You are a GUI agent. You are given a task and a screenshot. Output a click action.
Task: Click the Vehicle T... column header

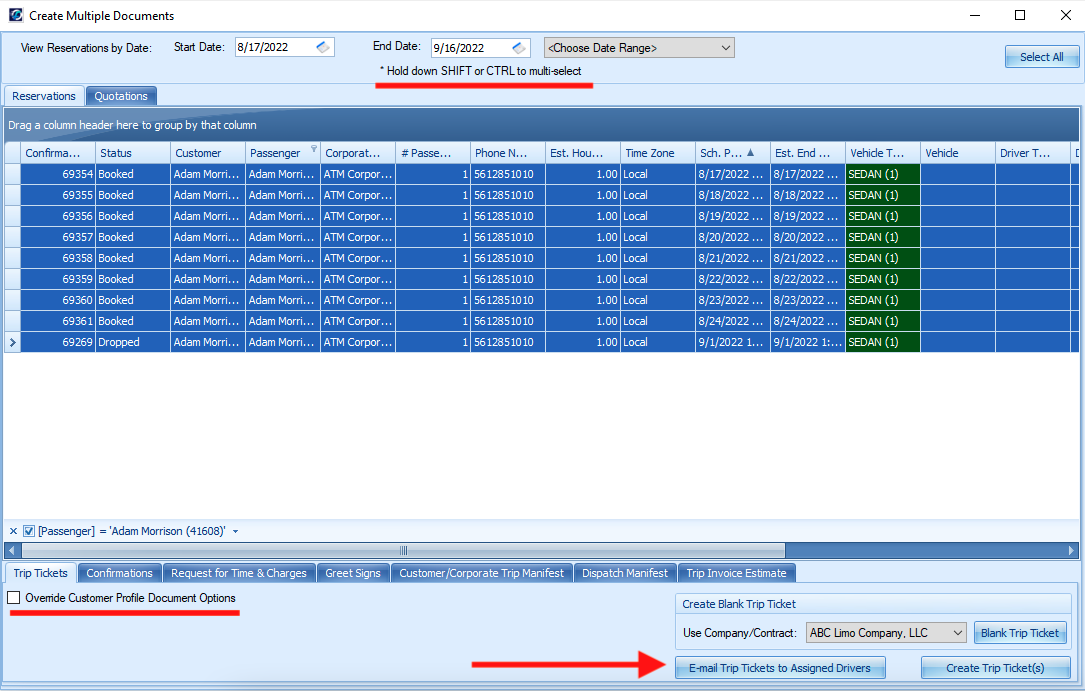pos(883,153)
